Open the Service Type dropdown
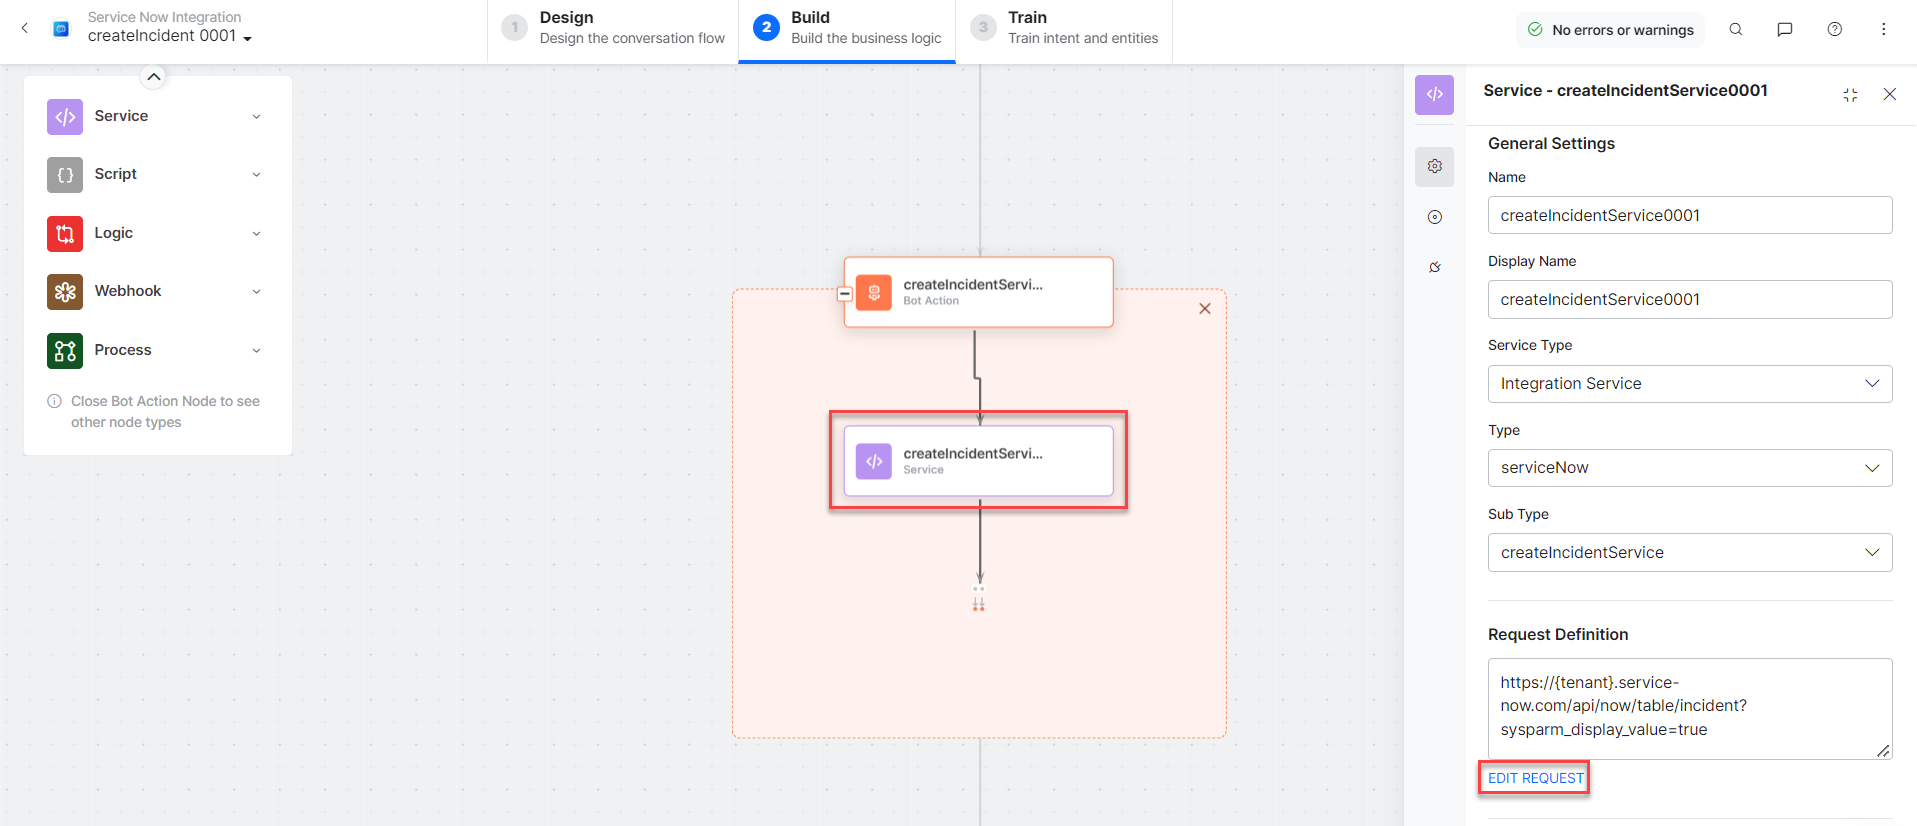This screenshot has width=1917, height=826. (x=1689, y=384)
